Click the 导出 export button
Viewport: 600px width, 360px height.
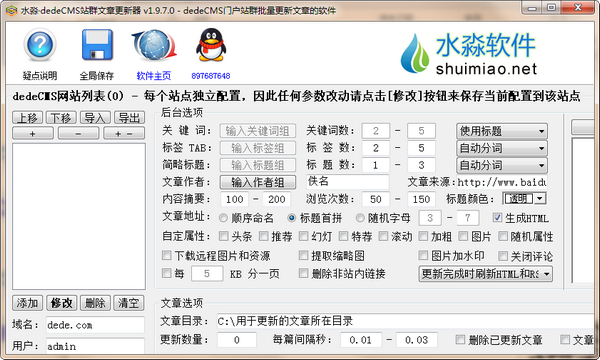tap(129, 117)
